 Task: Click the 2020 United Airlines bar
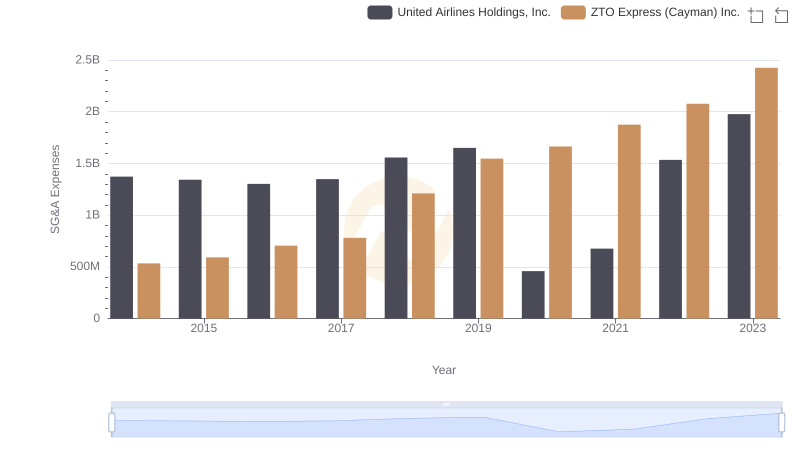point(533,295)
